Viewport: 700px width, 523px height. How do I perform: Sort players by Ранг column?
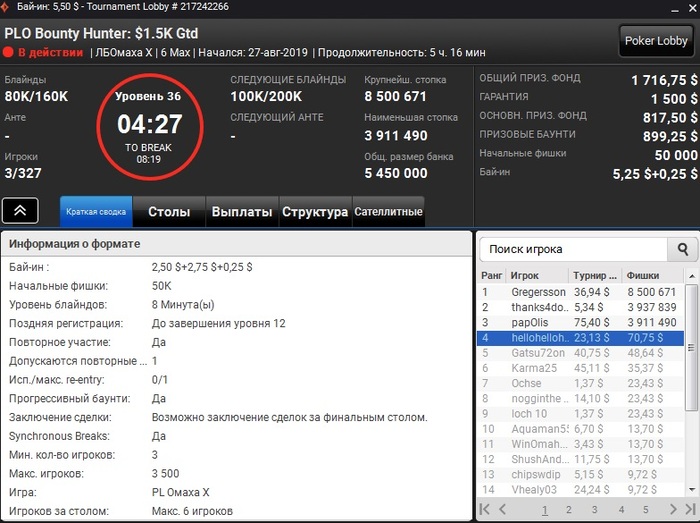pyautogui.click(x=492, y=276)
